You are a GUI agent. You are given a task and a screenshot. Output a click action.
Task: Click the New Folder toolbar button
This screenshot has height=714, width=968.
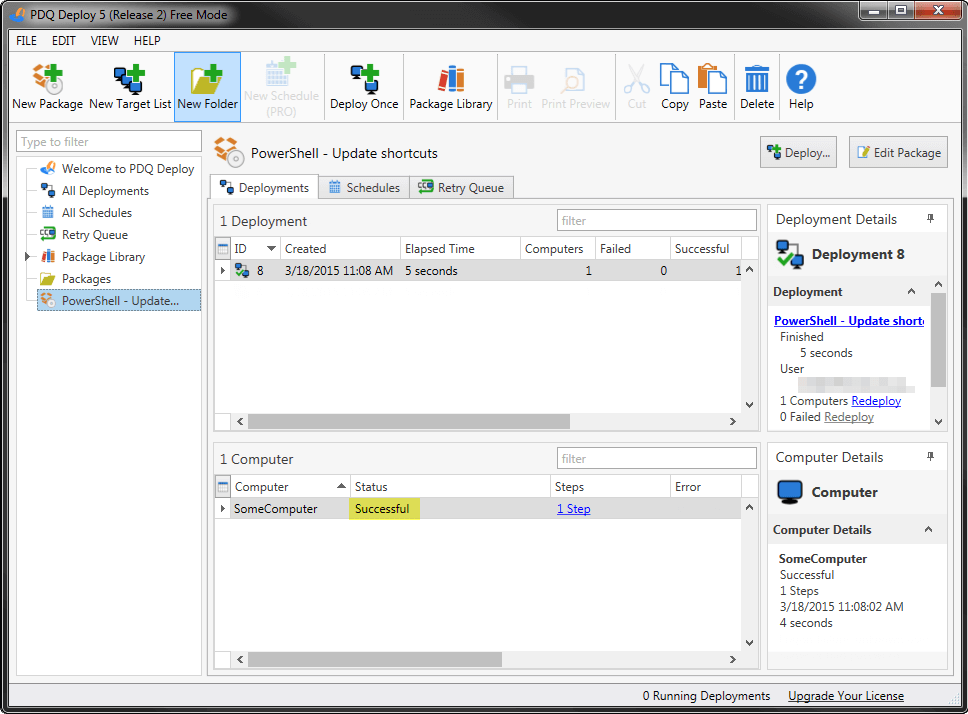[x=207, y=87]
